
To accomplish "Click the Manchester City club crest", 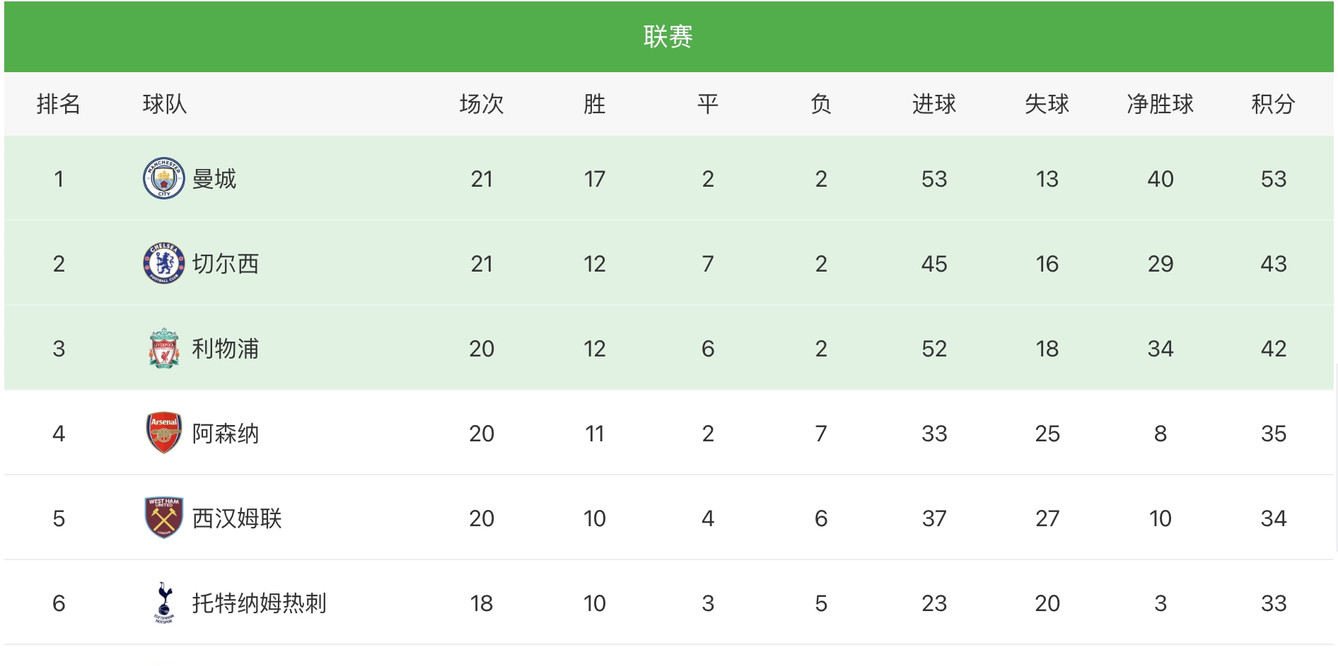I will point(164,179).
